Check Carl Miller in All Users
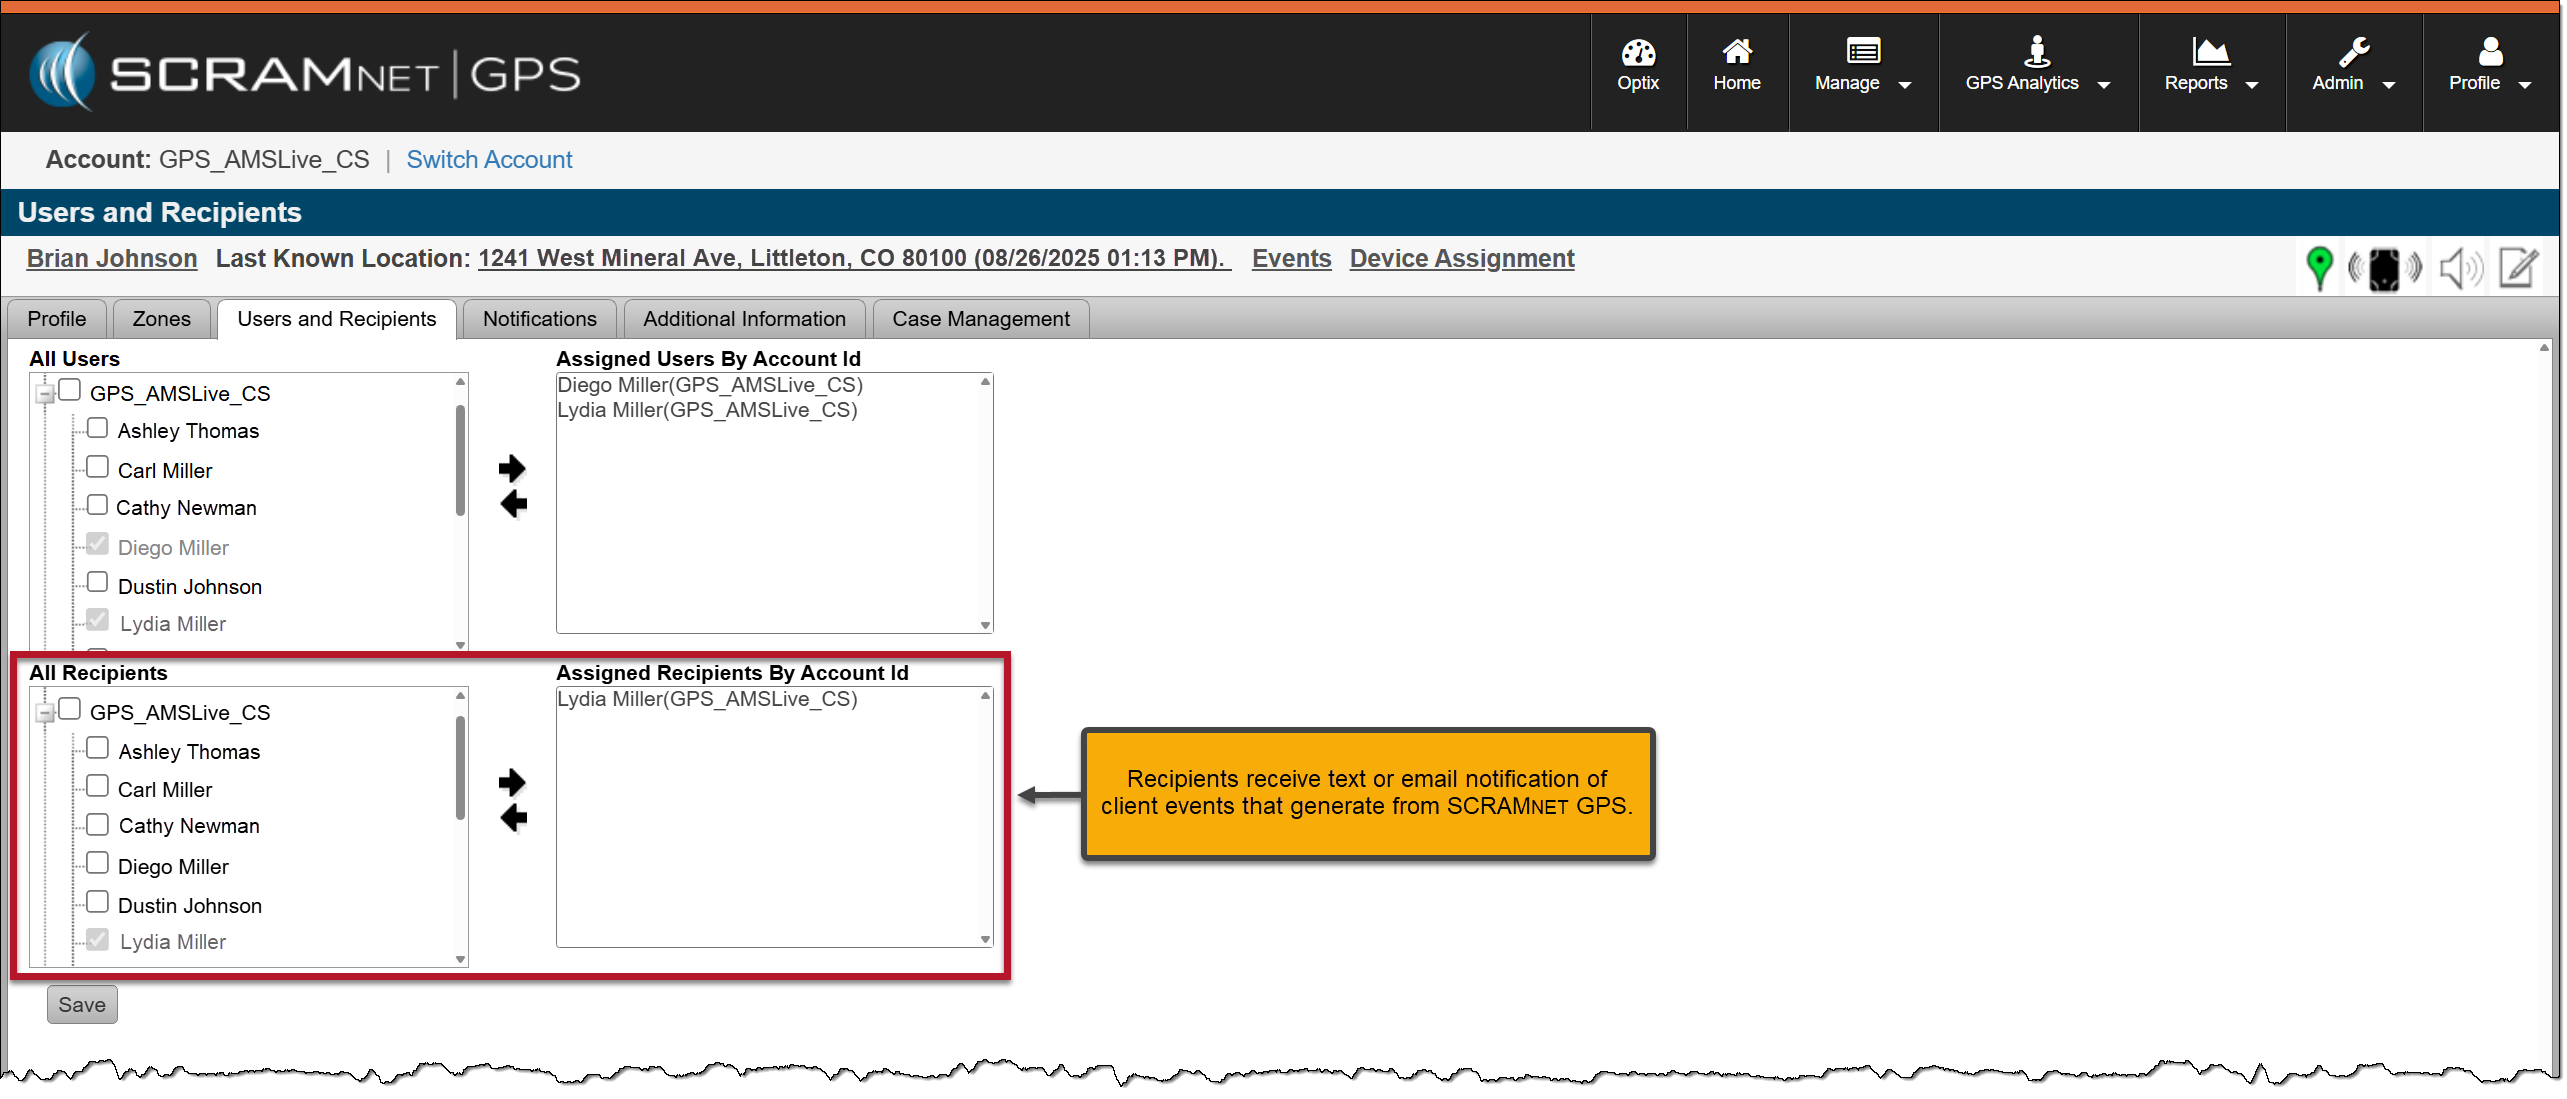Viewport: 2567px width, 1099px height. pos(98,468)
